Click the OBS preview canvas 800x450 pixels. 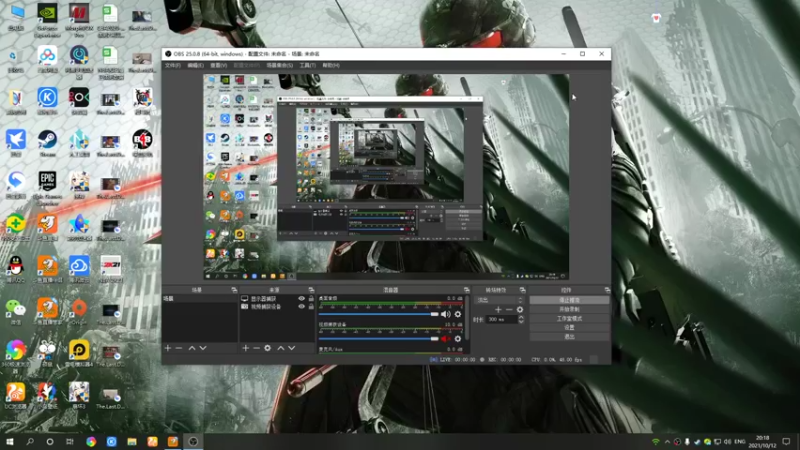coord(386,177)
